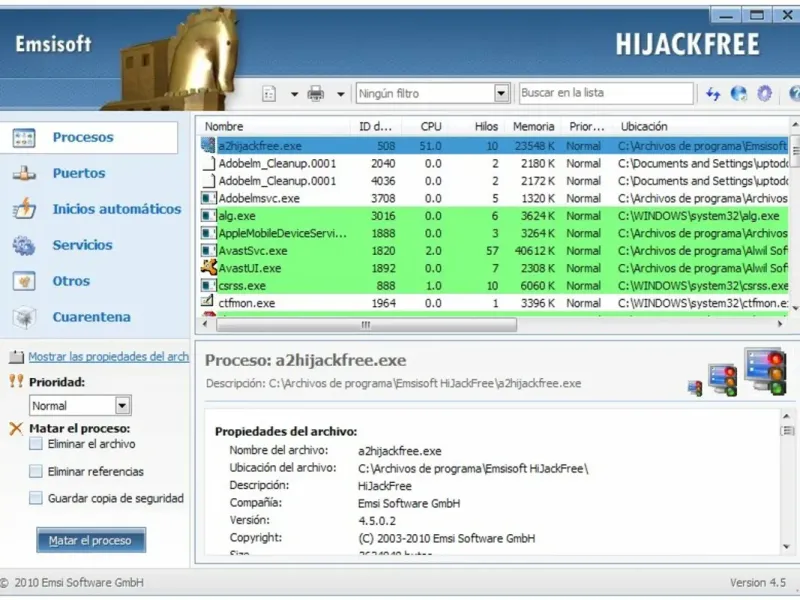Click properties panel scroll up arrow
The width and height of the screenshot is (800, 600).
point(786,416)
